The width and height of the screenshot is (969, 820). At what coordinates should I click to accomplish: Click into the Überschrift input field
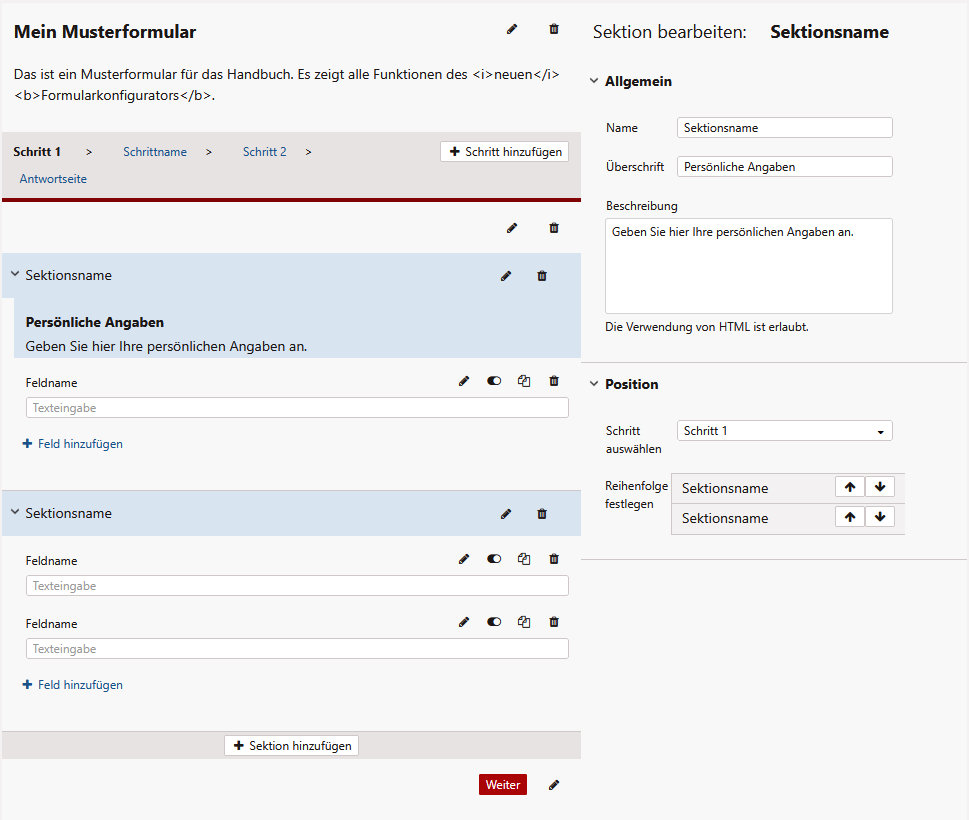coord(784,167)
